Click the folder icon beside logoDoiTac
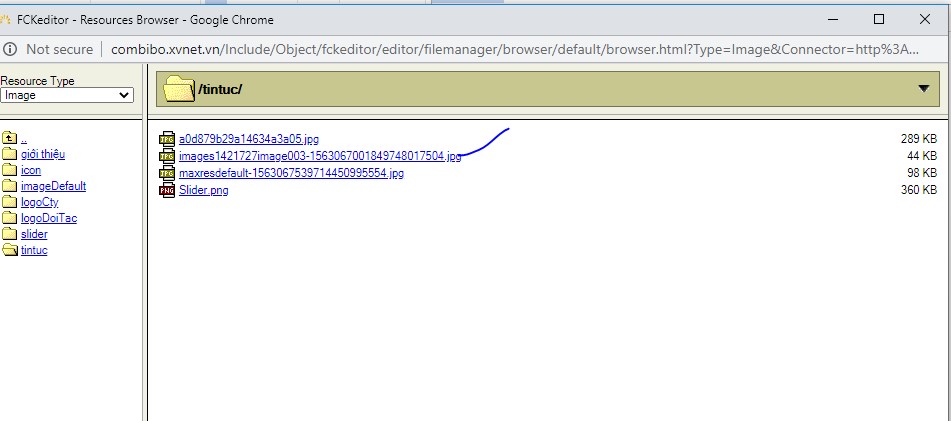 (x=10, y=218)
